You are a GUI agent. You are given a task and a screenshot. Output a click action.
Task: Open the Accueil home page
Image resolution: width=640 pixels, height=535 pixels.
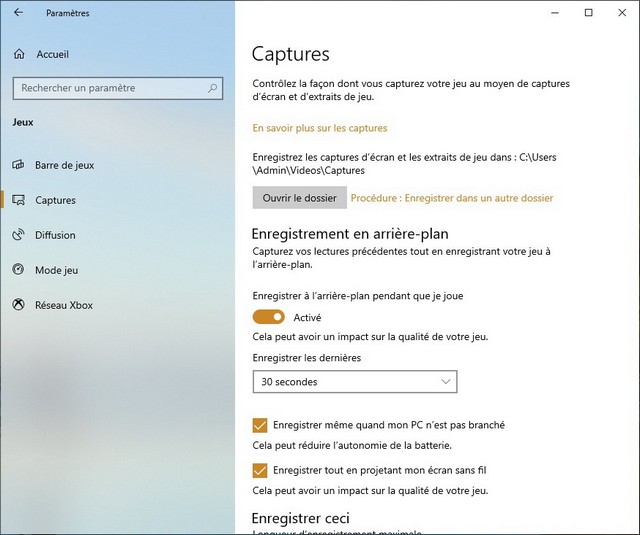52,54
